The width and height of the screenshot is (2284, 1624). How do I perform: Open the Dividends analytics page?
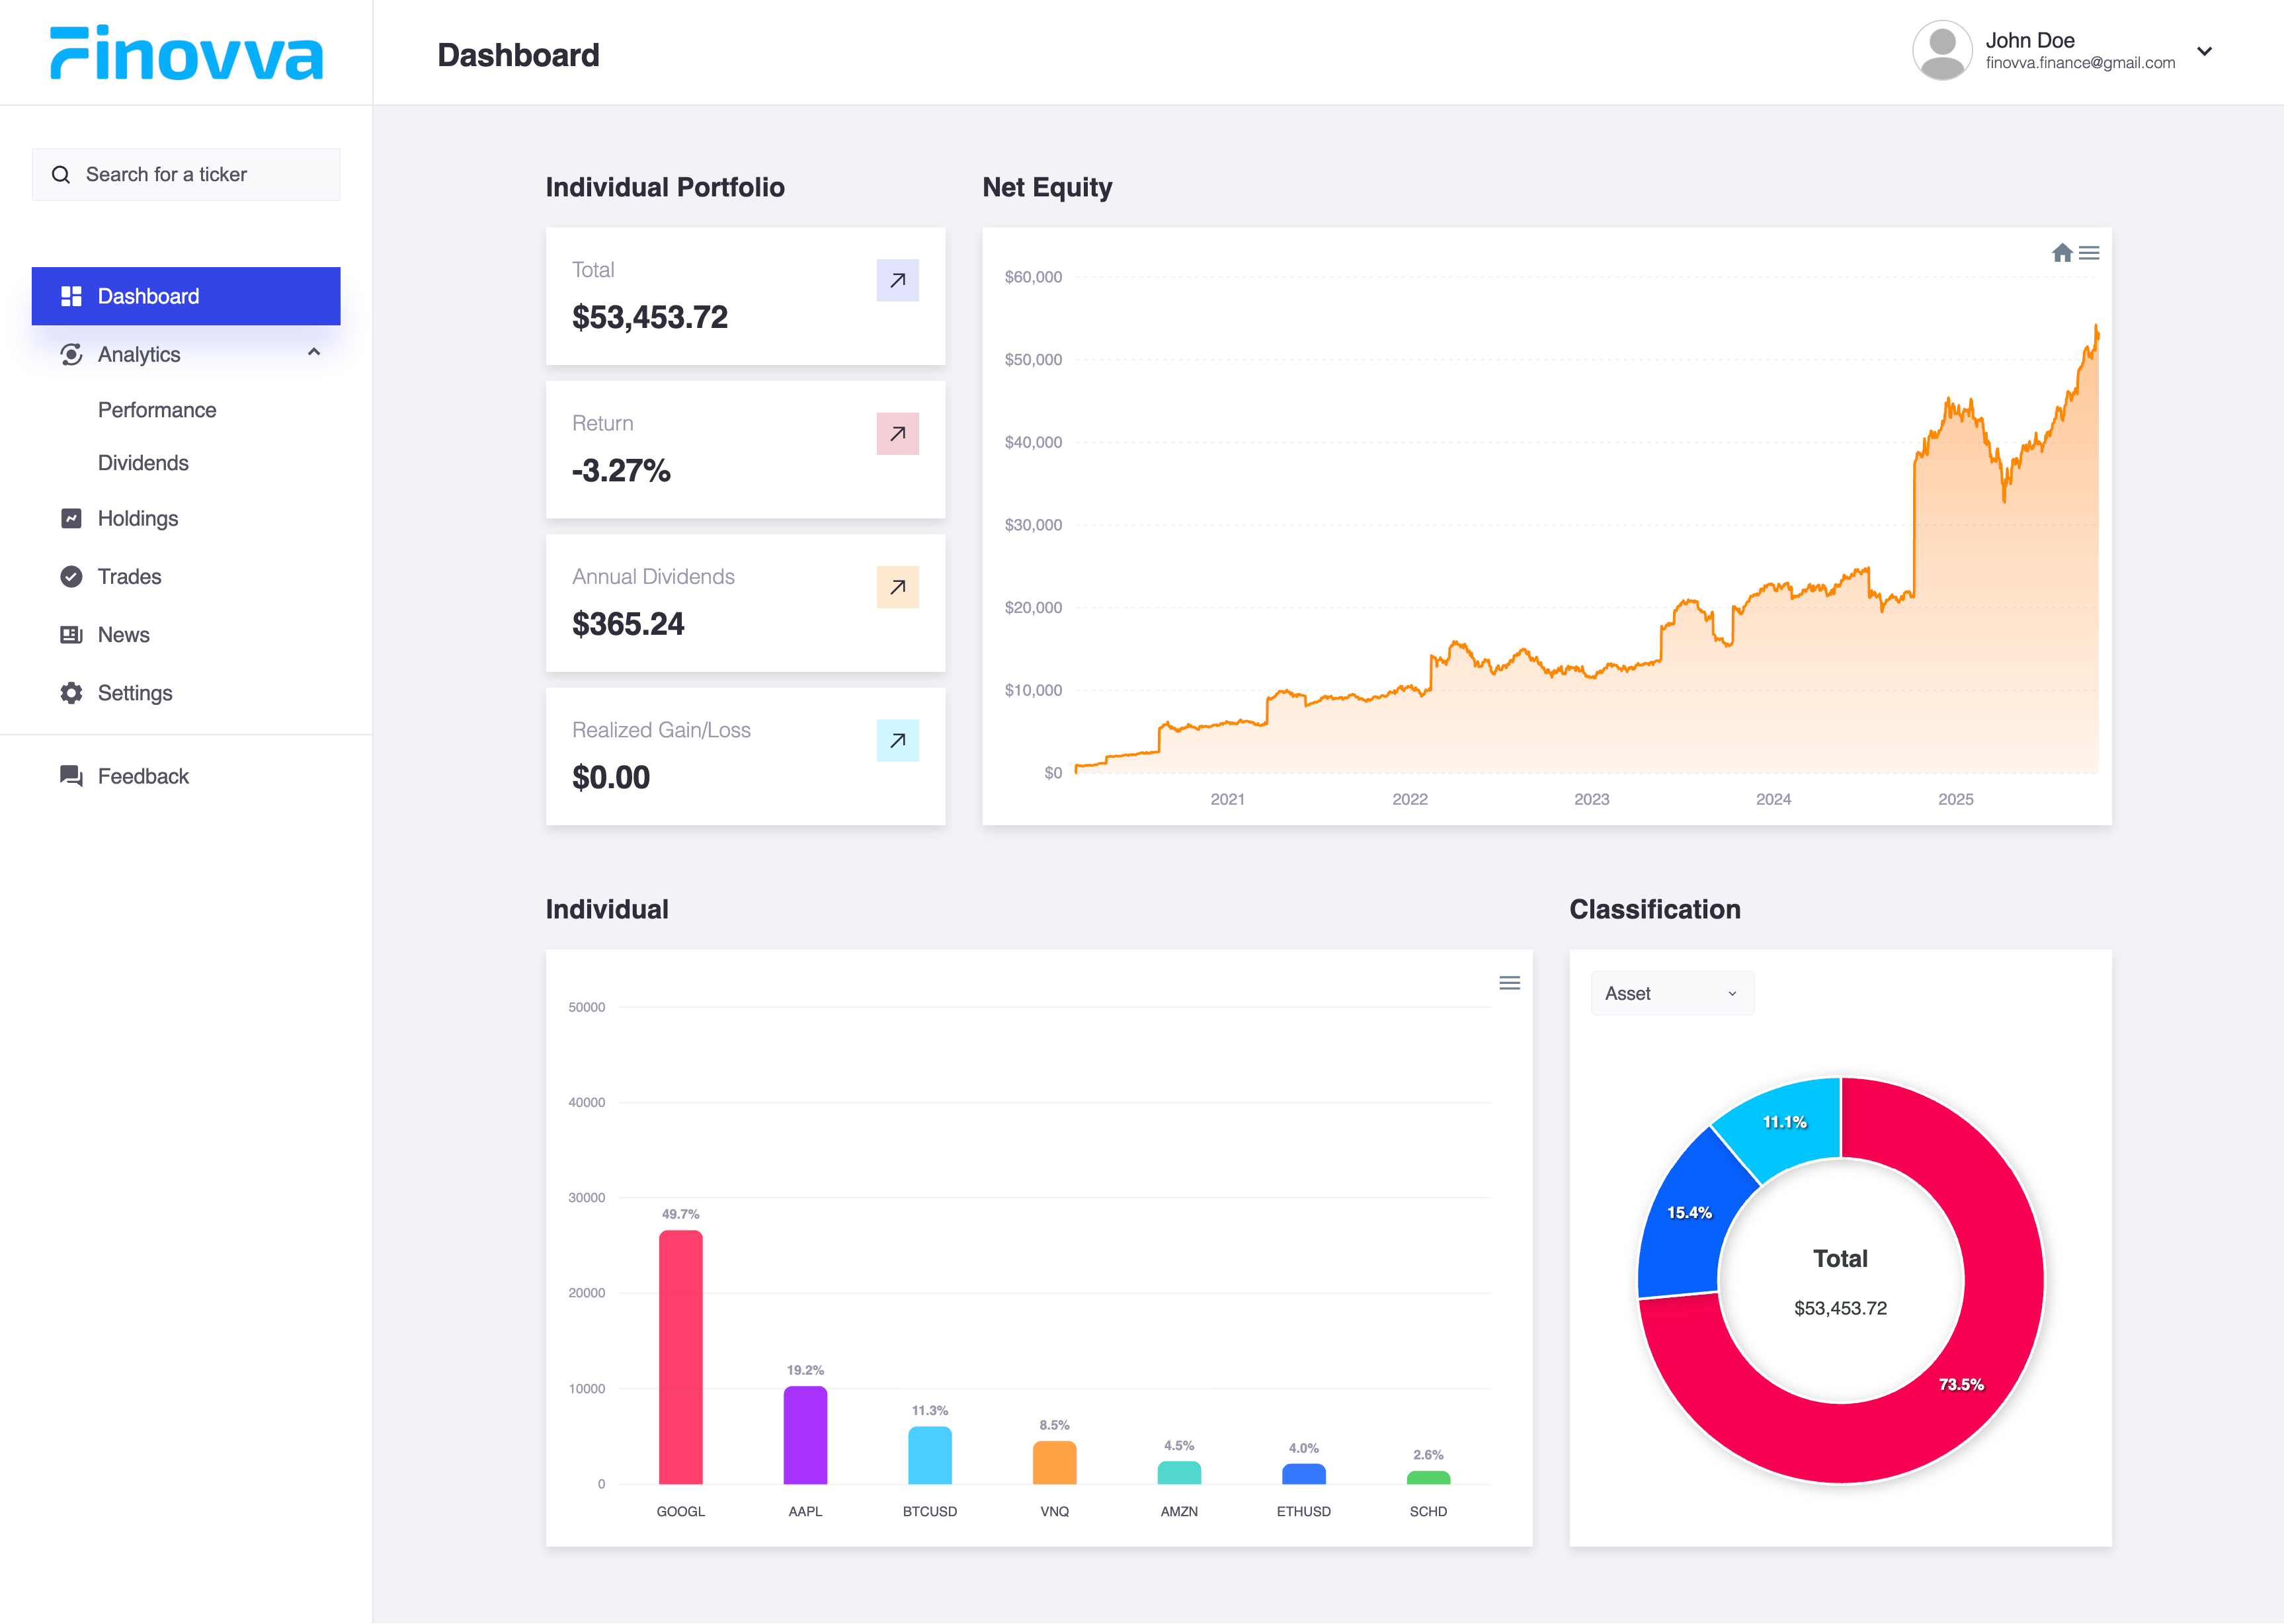[143, 463]
